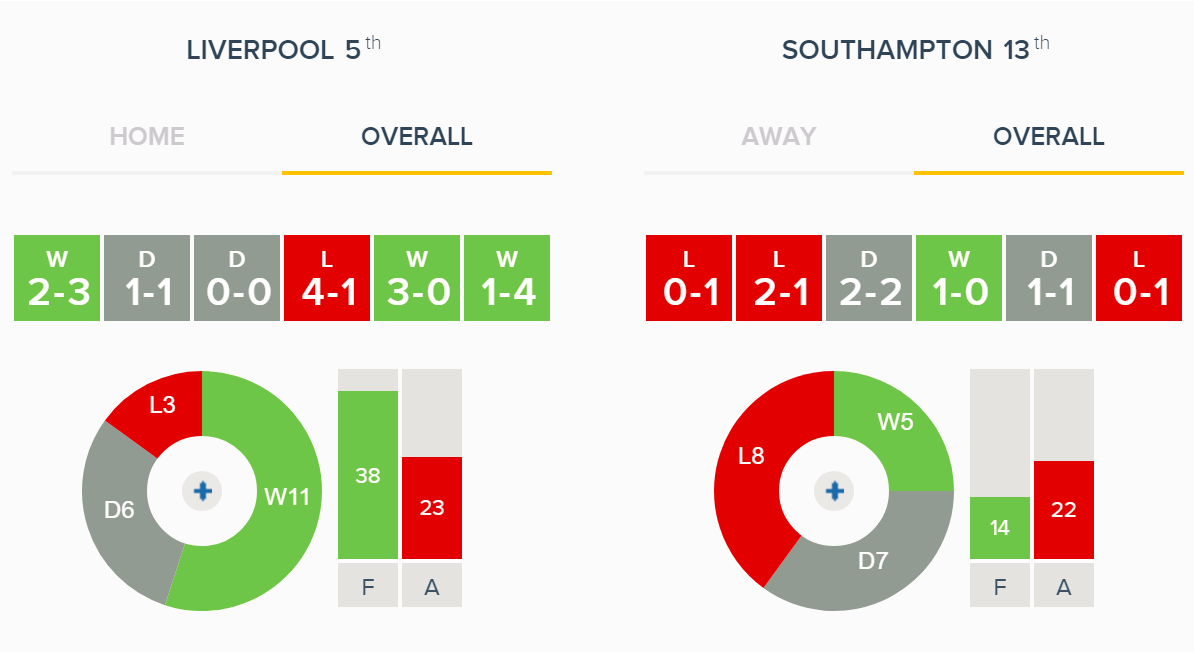Switch Liverpool stats to HOME tab
1194x652 pixels.
147,136
